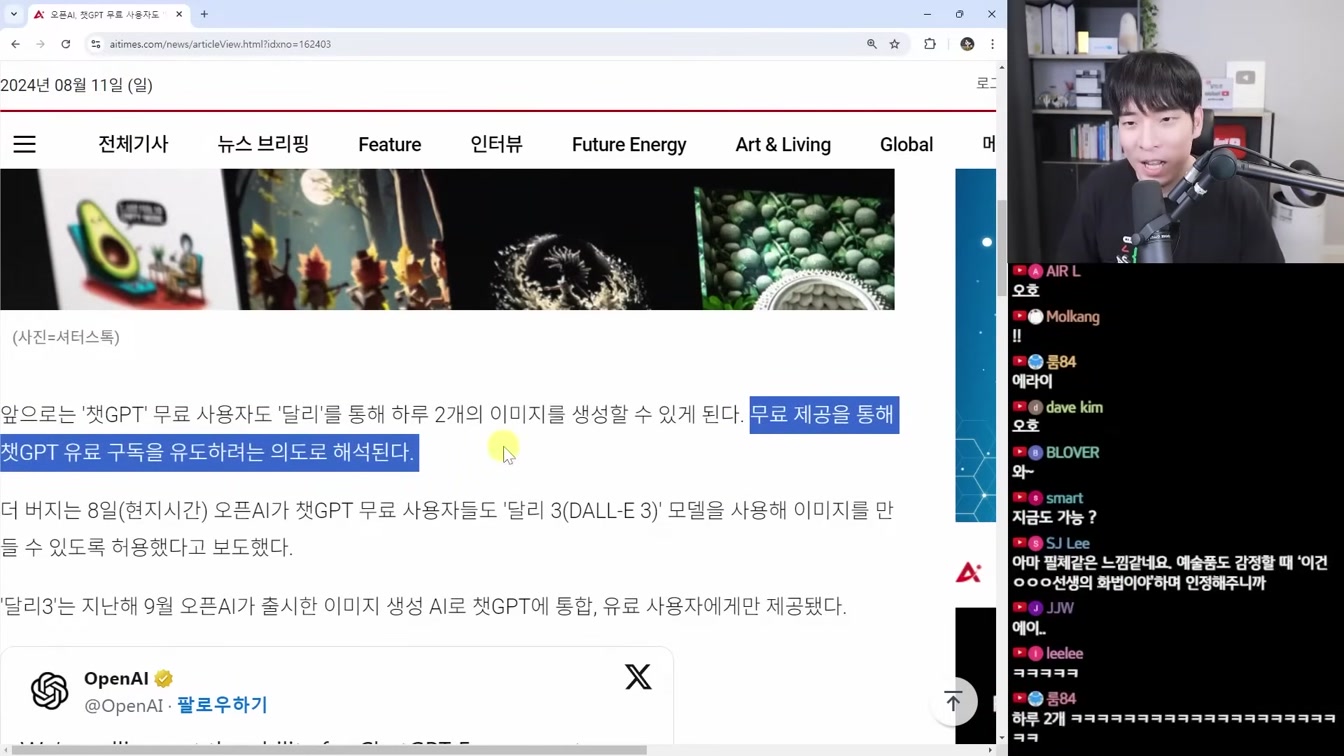Open the Feature menu
1344x756 pixels.
390,145
